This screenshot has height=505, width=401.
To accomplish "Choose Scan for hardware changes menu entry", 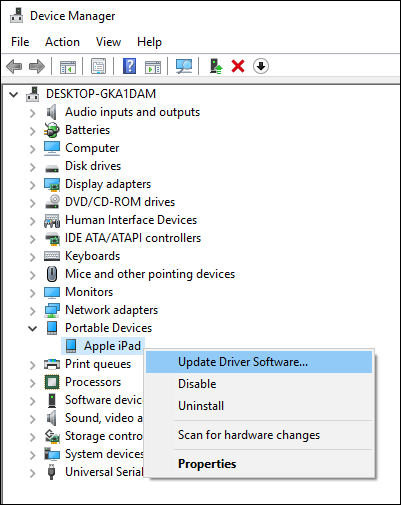I will click(259, 435).
